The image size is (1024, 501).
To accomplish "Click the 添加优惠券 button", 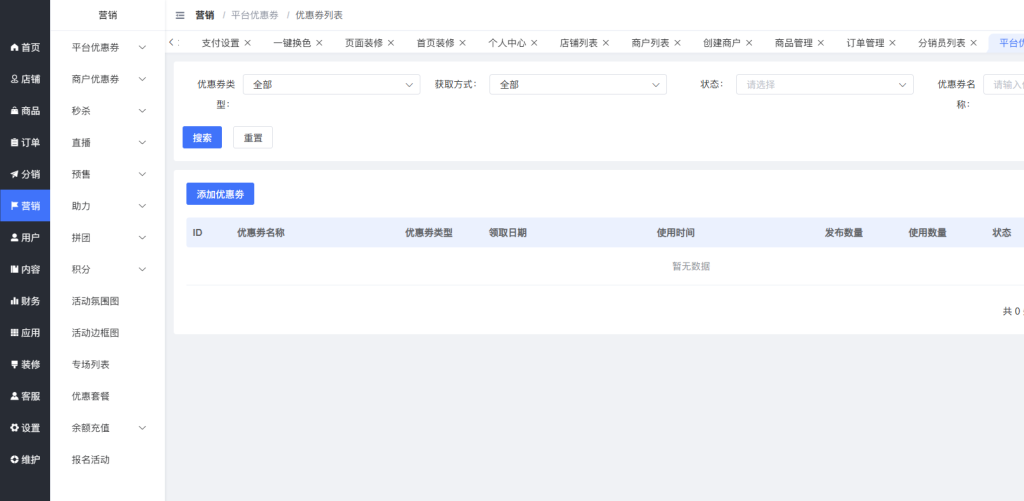I will 220,194.
